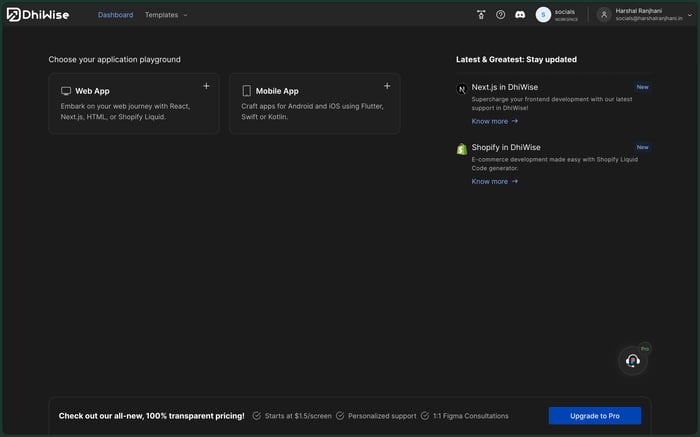Click the Shopify bag icon
This screenshot has width=700, height=437.
[462, 149]
